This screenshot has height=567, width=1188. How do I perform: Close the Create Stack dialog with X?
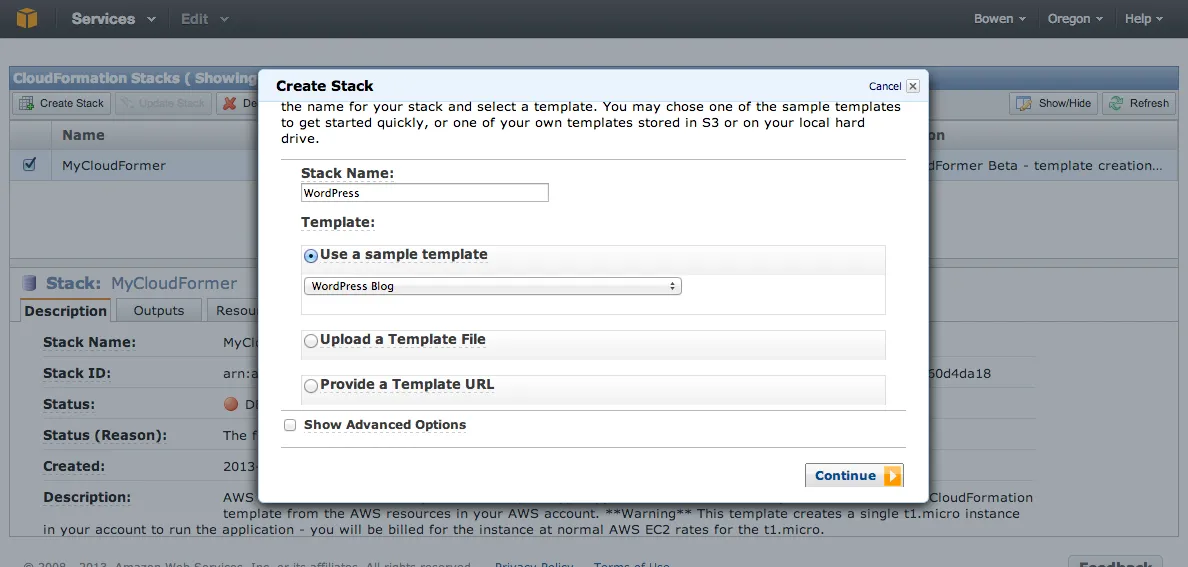[912, 86]
